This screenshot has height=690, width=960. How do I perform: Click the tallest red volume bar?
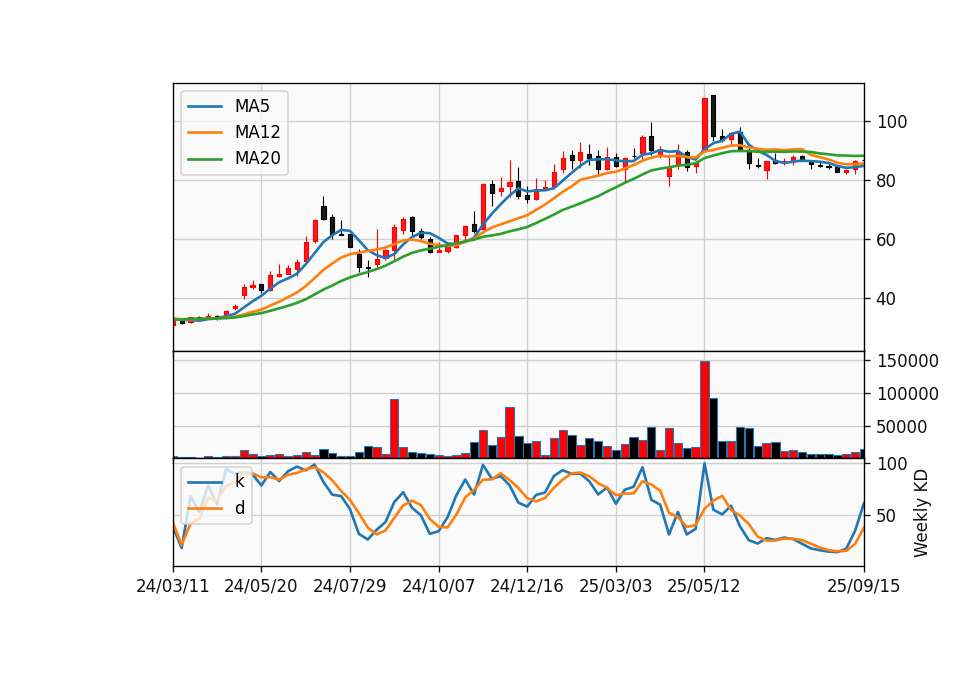[x=705, y=410]
